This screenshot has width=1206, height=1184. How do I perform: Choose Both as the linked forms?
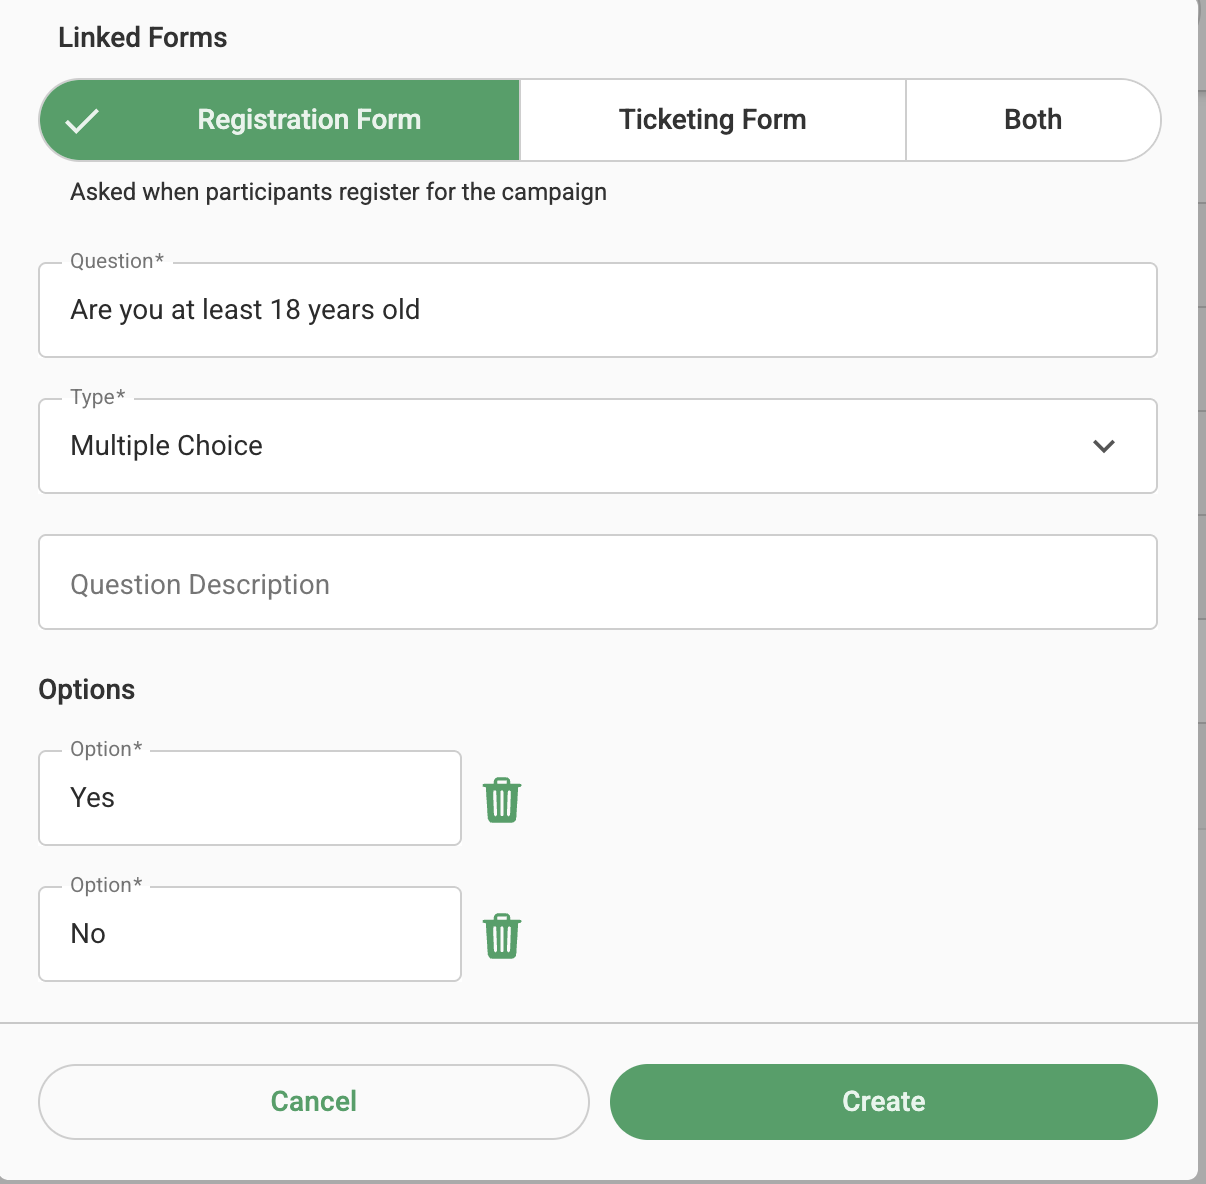pos(1033,120)
